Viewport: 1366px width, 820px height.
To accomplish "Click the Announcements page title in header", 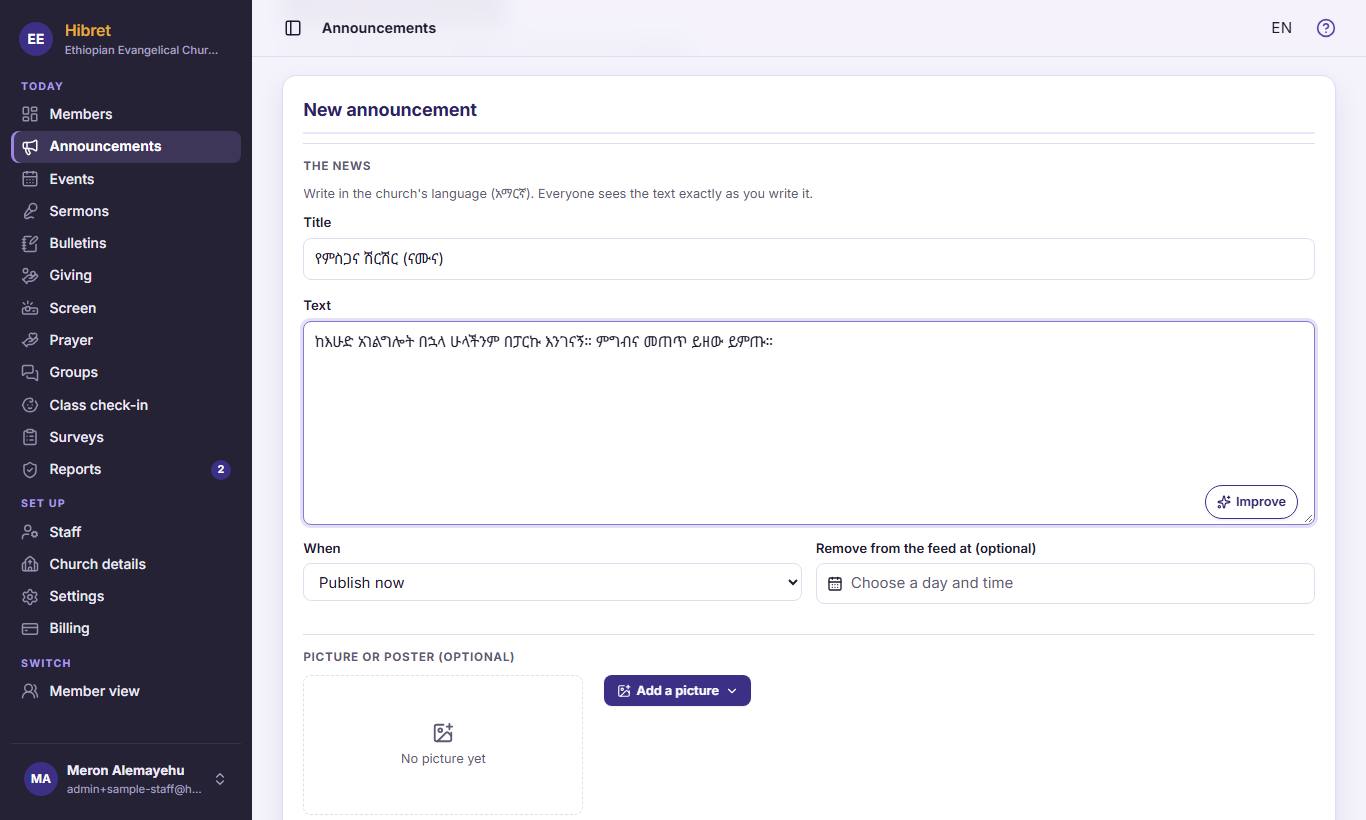I will coord(379,28).
